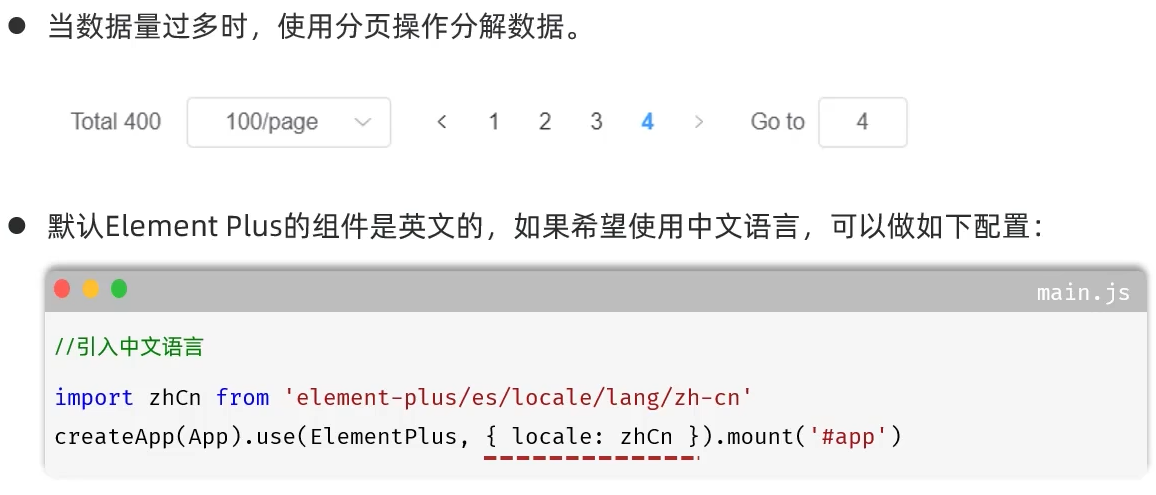Click the green //引入中文语言 comment
The height and width of the screenshot is (495, 1156).
pos(129,347)
